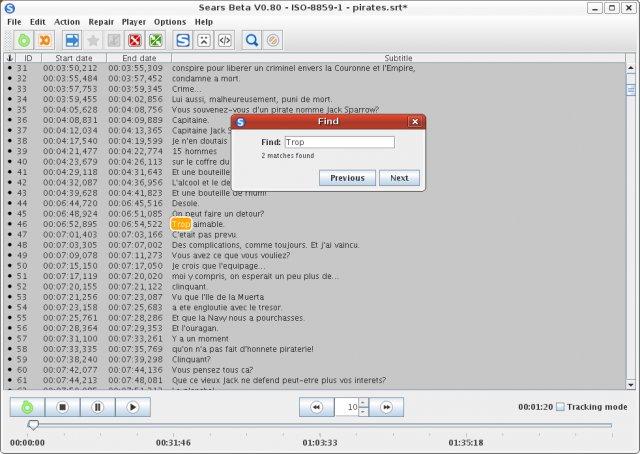Image resolution: width=640 pixels, height=454 pixels.
Task: Click the orange X-shaped toolbar icon
Action: [x=44, y=40]
